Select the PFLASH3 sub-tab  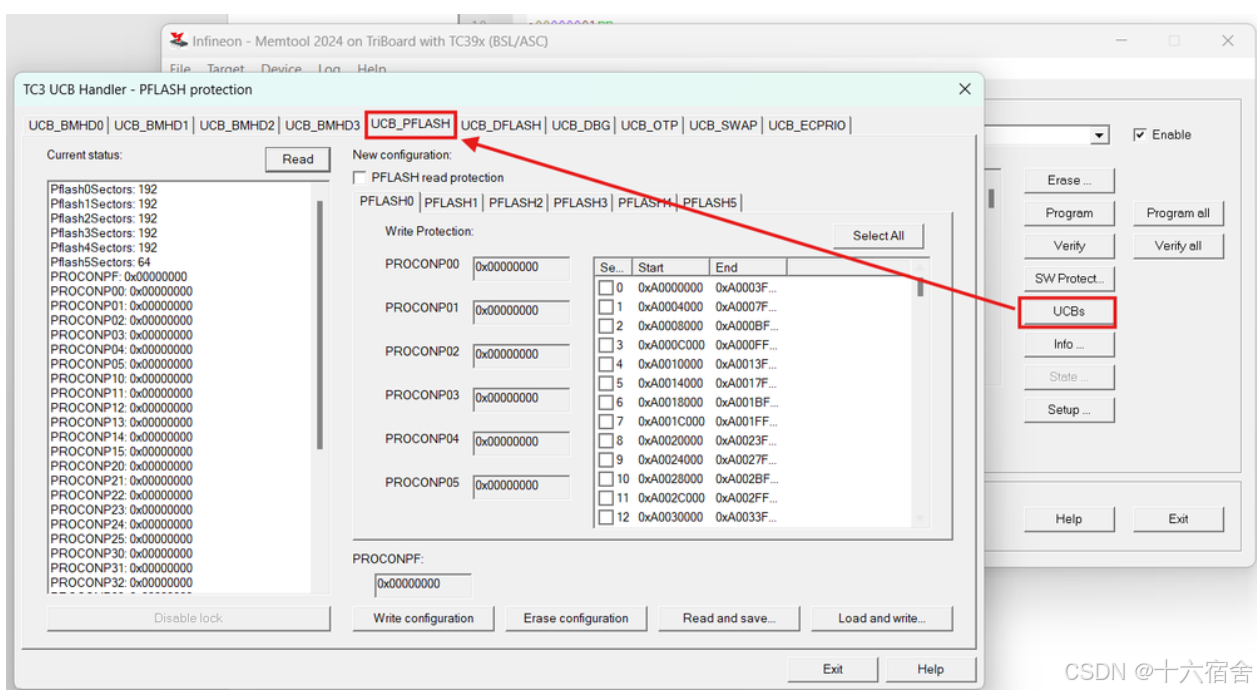point(580,202)
